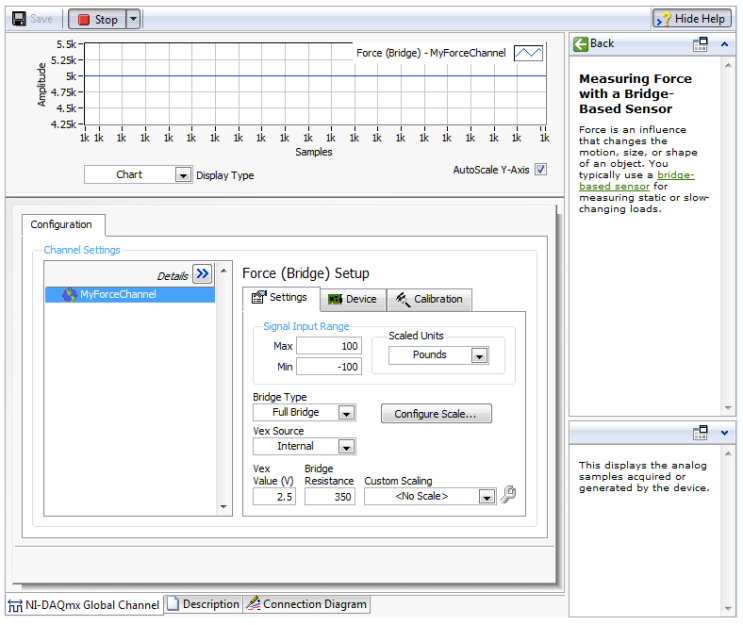Go Back in the help panel
Viewport: 743px width, 625px height.
[x=593, y=44]
